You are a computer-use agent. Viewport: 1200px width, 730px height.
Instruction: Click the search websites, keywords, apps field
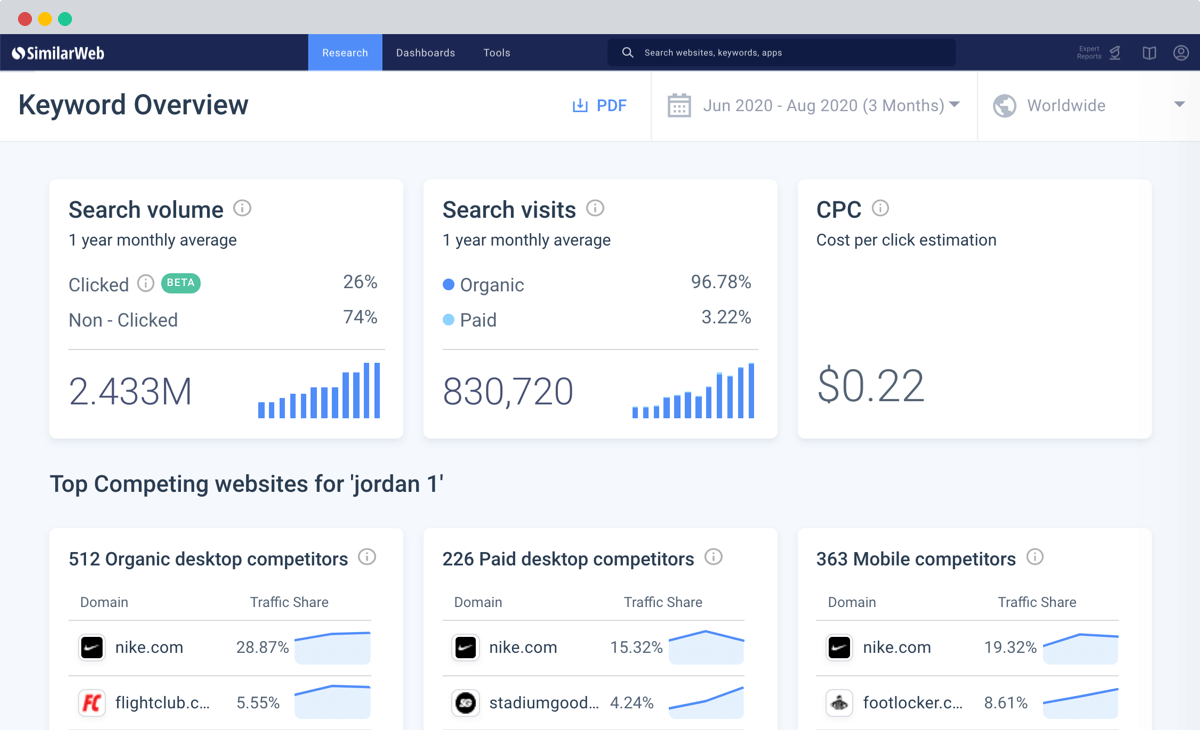781,53
